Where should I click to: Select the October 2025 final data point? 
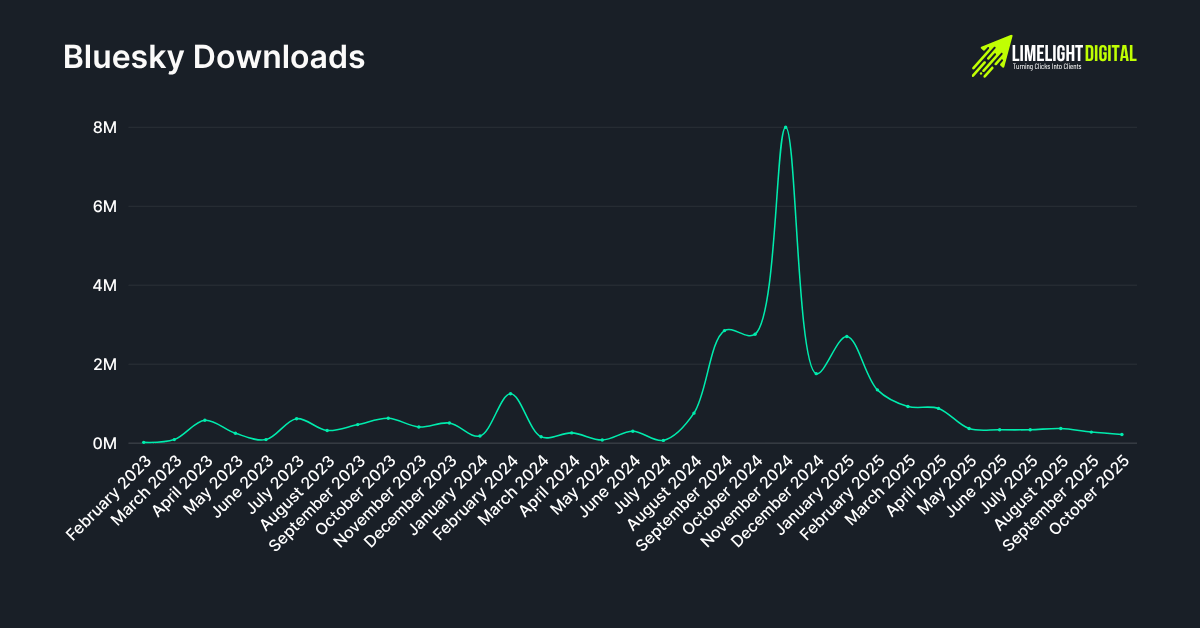pos(1122,434)
